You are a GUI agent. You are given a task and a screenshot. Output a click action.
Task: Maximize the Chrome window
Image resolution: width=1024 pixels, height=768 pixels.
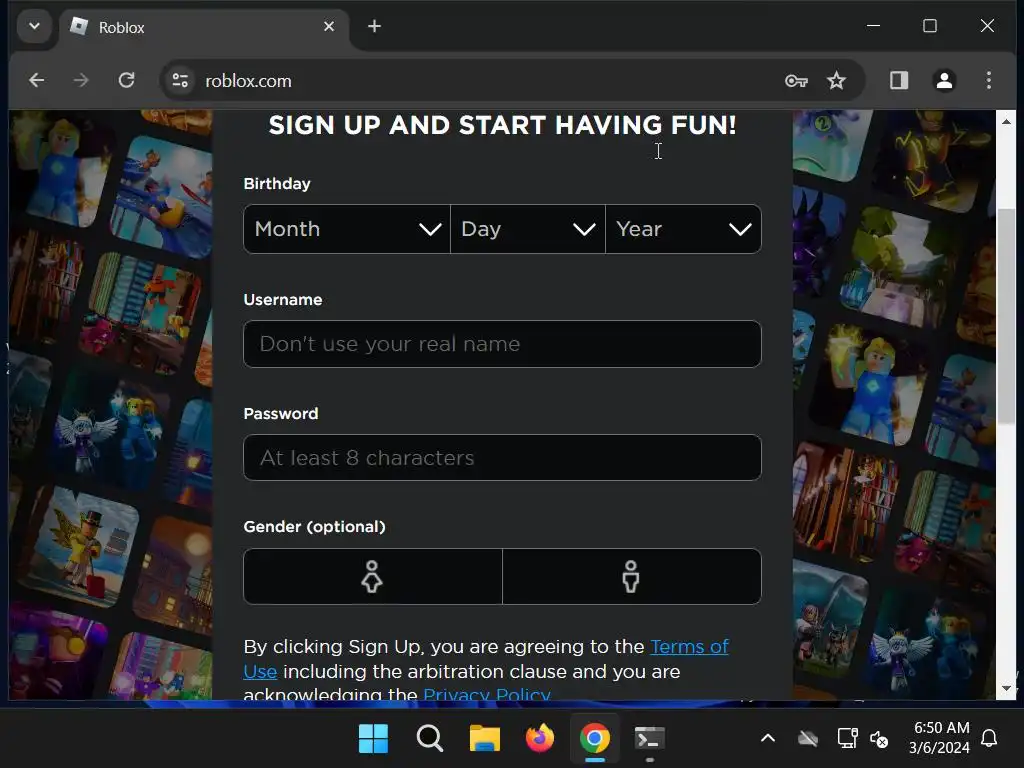[x=930, y=26]
